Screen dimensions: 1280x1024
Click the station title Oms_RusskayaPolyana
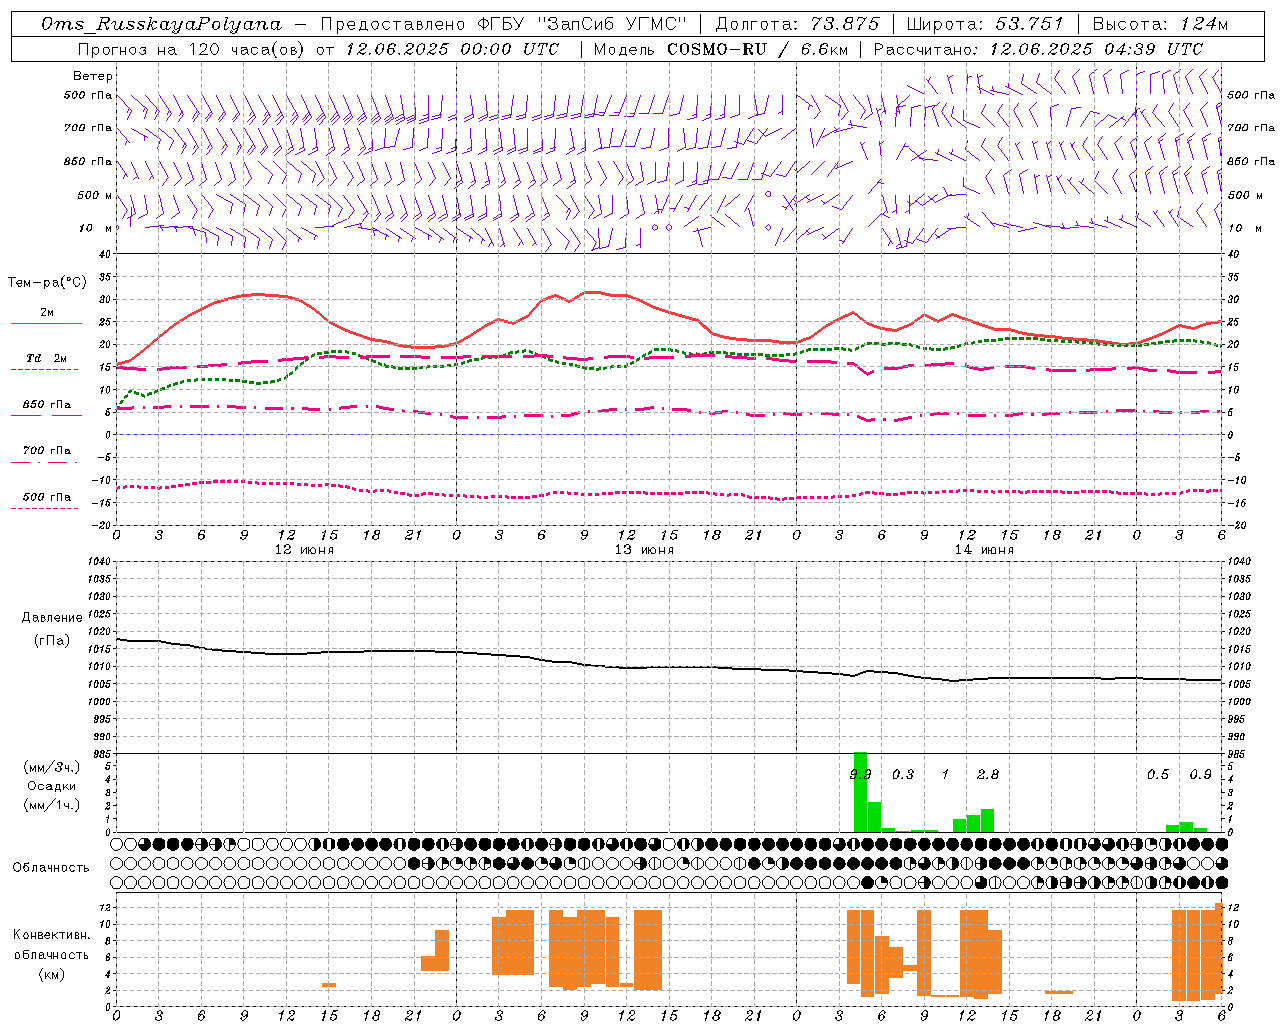(x=162, y=24)
